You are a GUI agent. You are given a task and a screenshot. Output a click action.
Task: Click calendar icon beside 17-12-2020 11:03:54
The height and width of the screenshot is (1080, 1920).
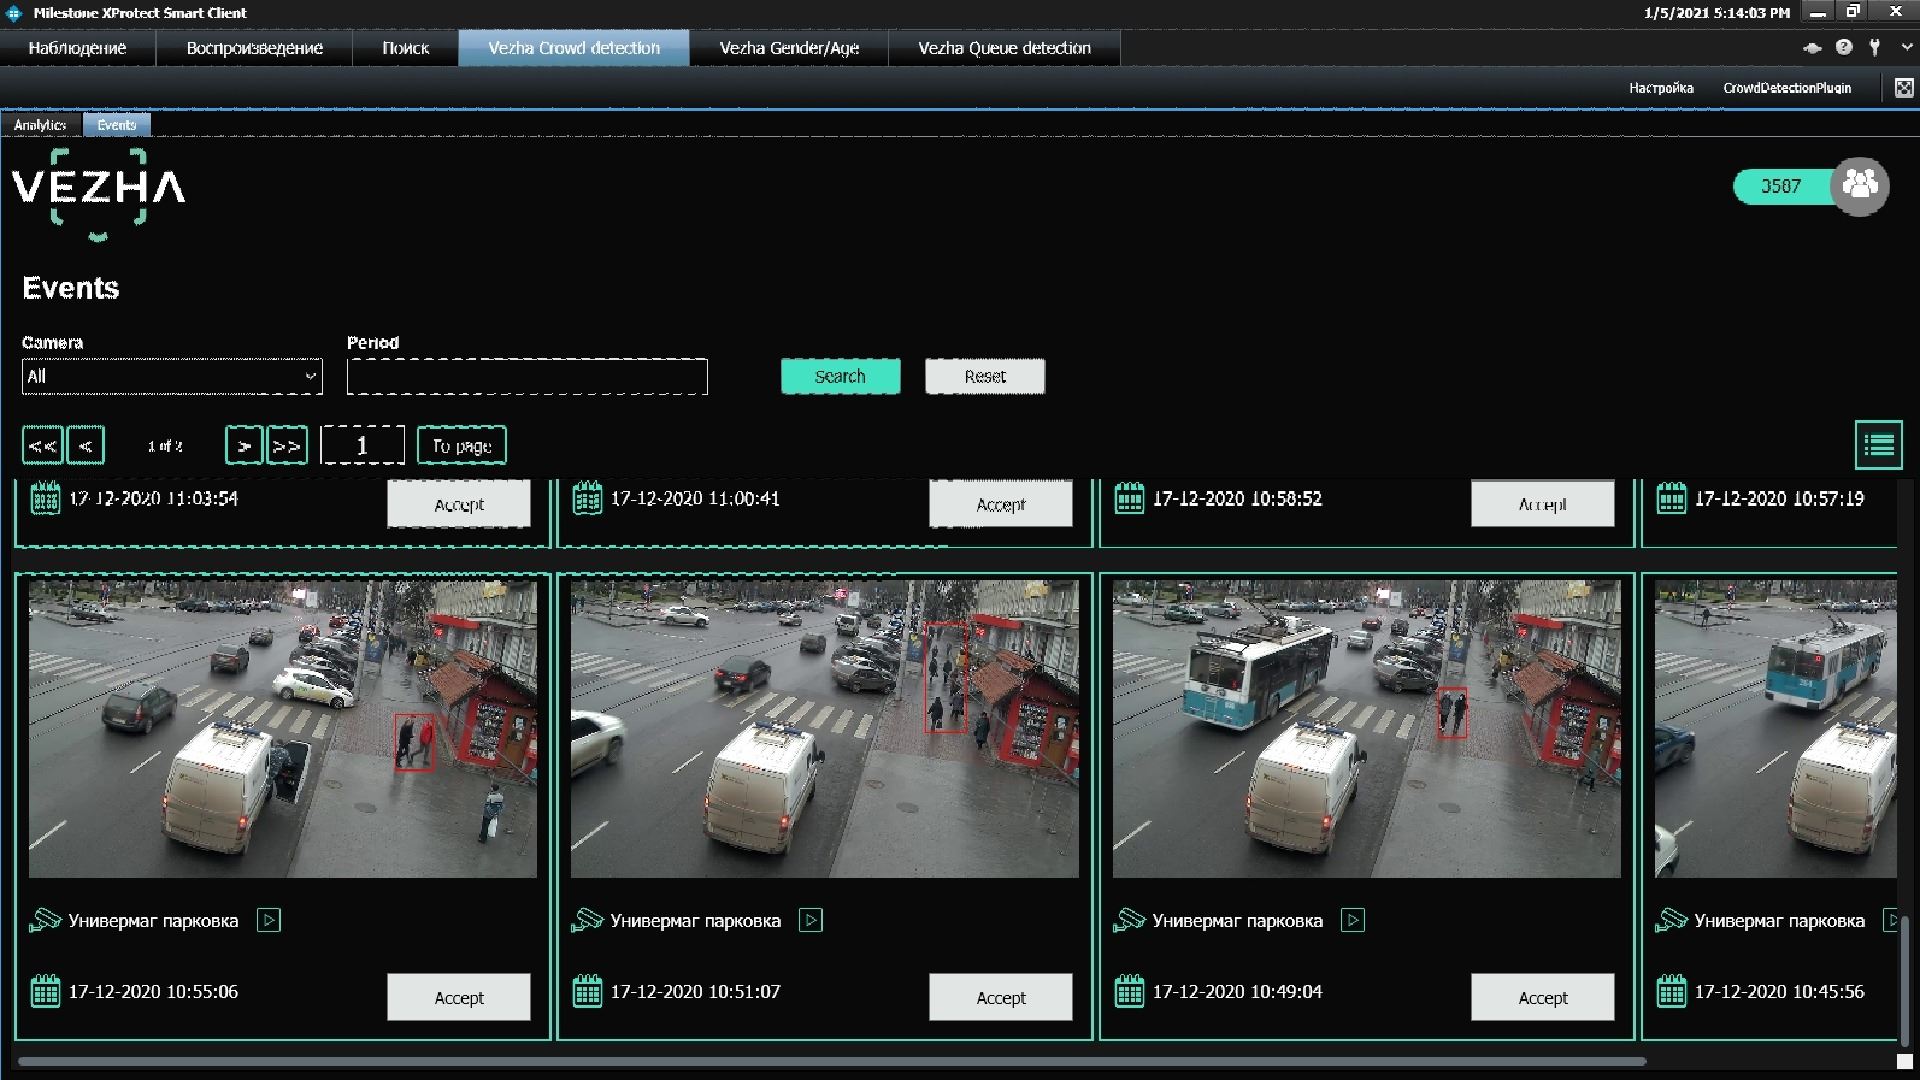(45, 498)
